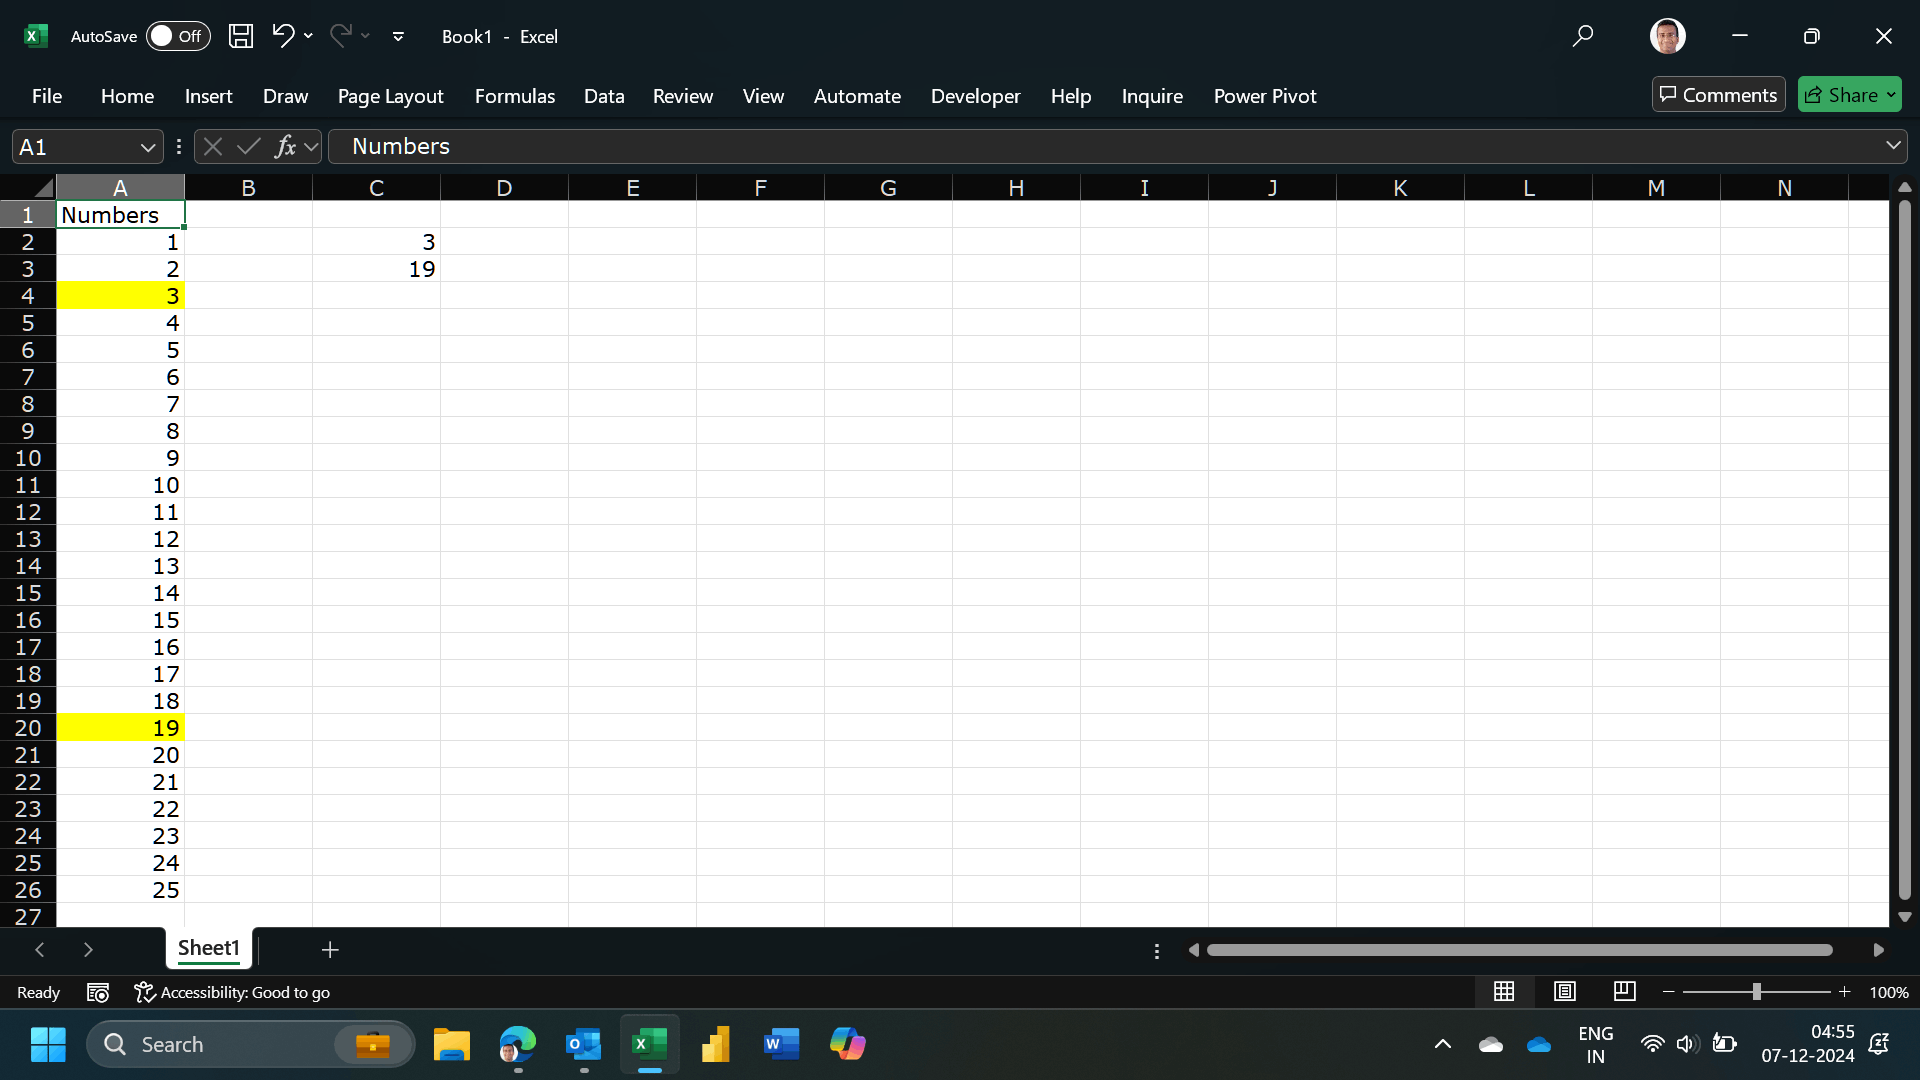Expand the Undo history dropdown arrow

pyautogui.click(x=308, y=36)
